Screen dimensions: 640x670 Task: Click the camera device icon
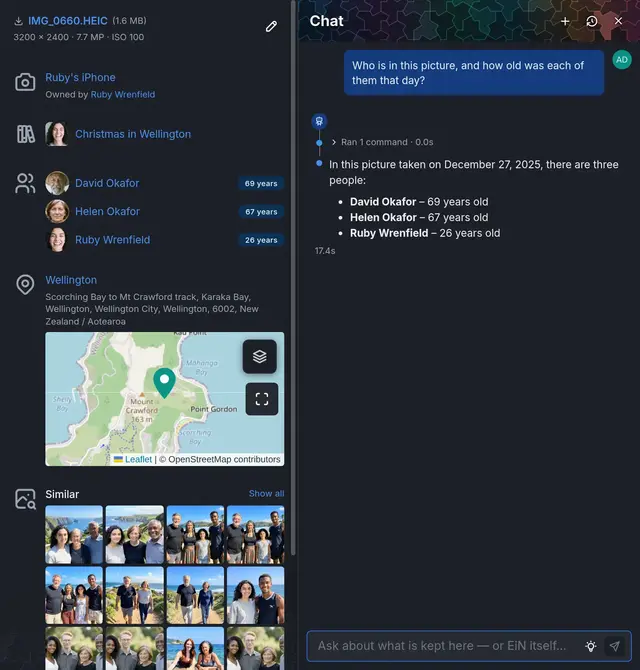pos(25,82)
